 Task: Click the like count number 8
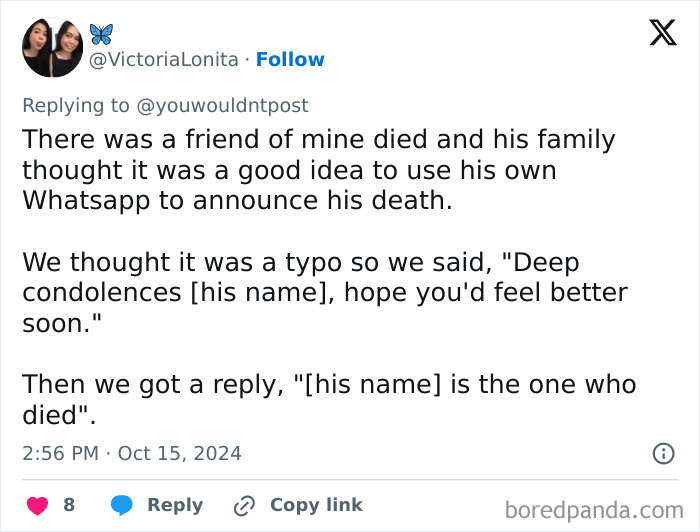[69, 505]
